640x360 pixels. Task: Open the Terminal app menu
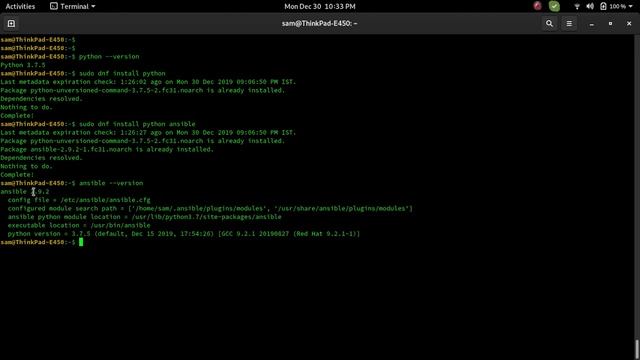[72, 6]
